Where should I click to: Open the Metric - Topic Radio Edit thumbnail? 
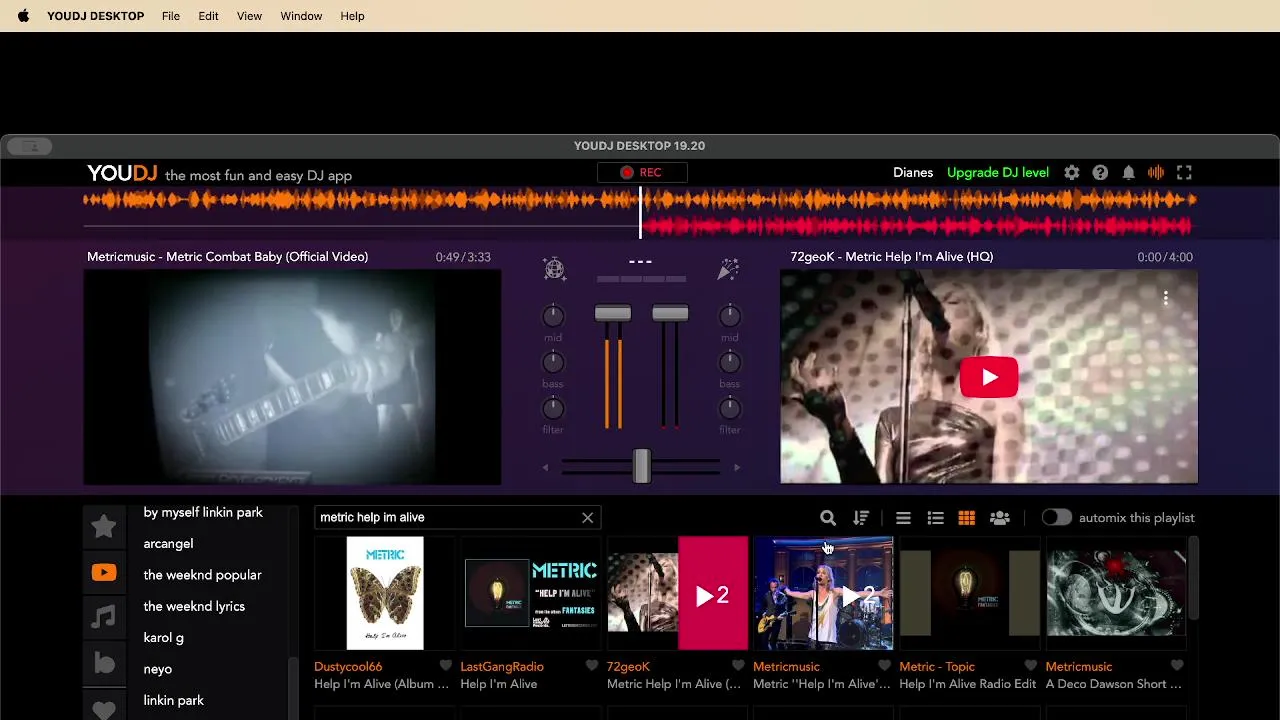(970, 593)
